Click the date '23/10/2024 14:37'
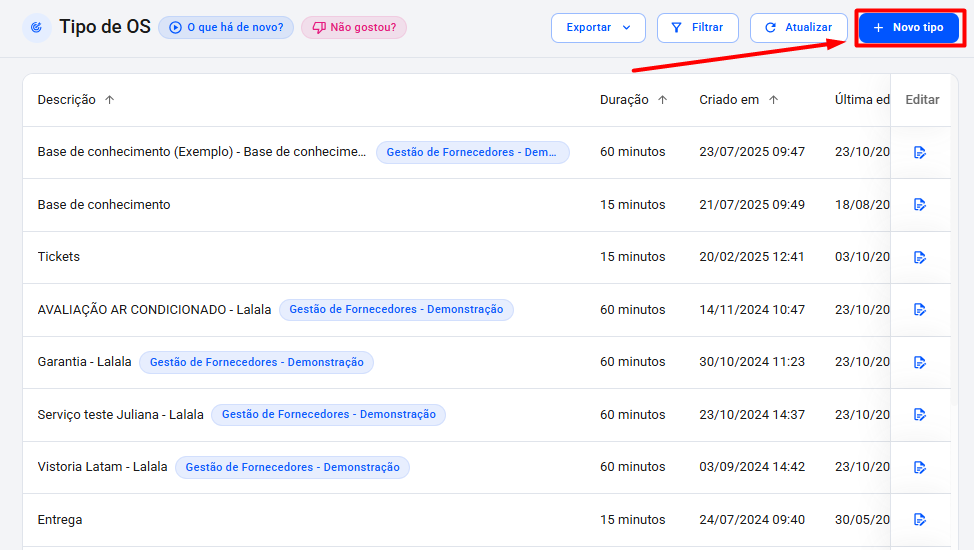 (752, 415)
